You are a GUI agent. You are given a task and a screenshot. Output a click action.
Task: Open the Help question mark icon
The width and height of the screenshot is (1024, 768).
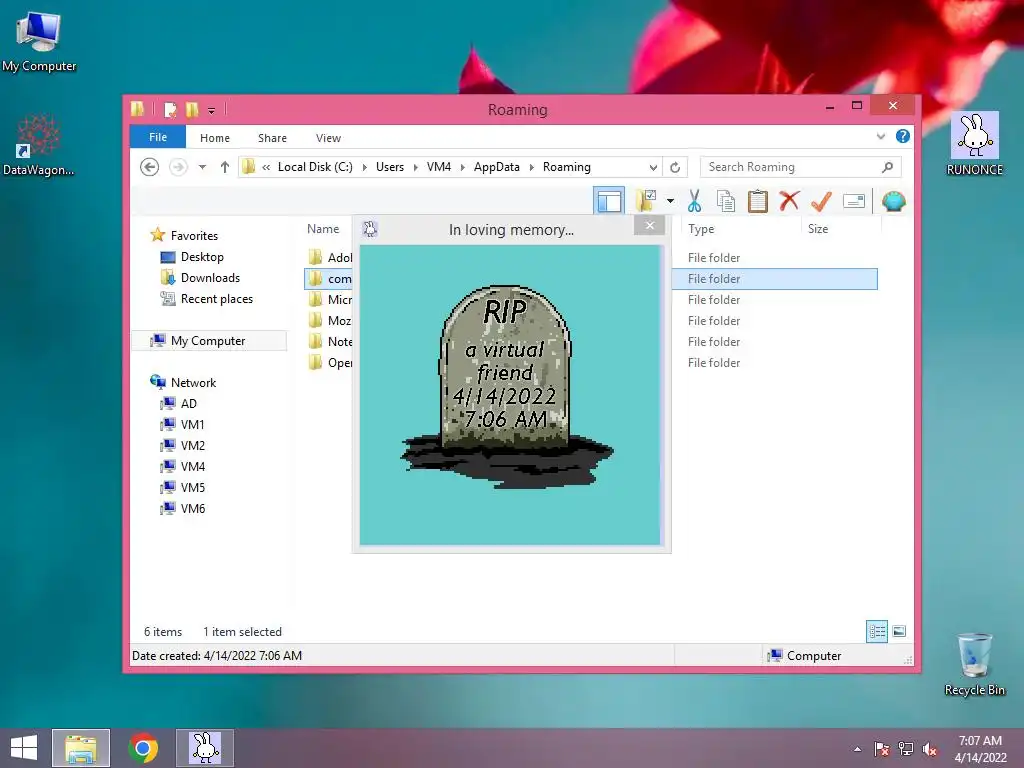pos(903,136)
